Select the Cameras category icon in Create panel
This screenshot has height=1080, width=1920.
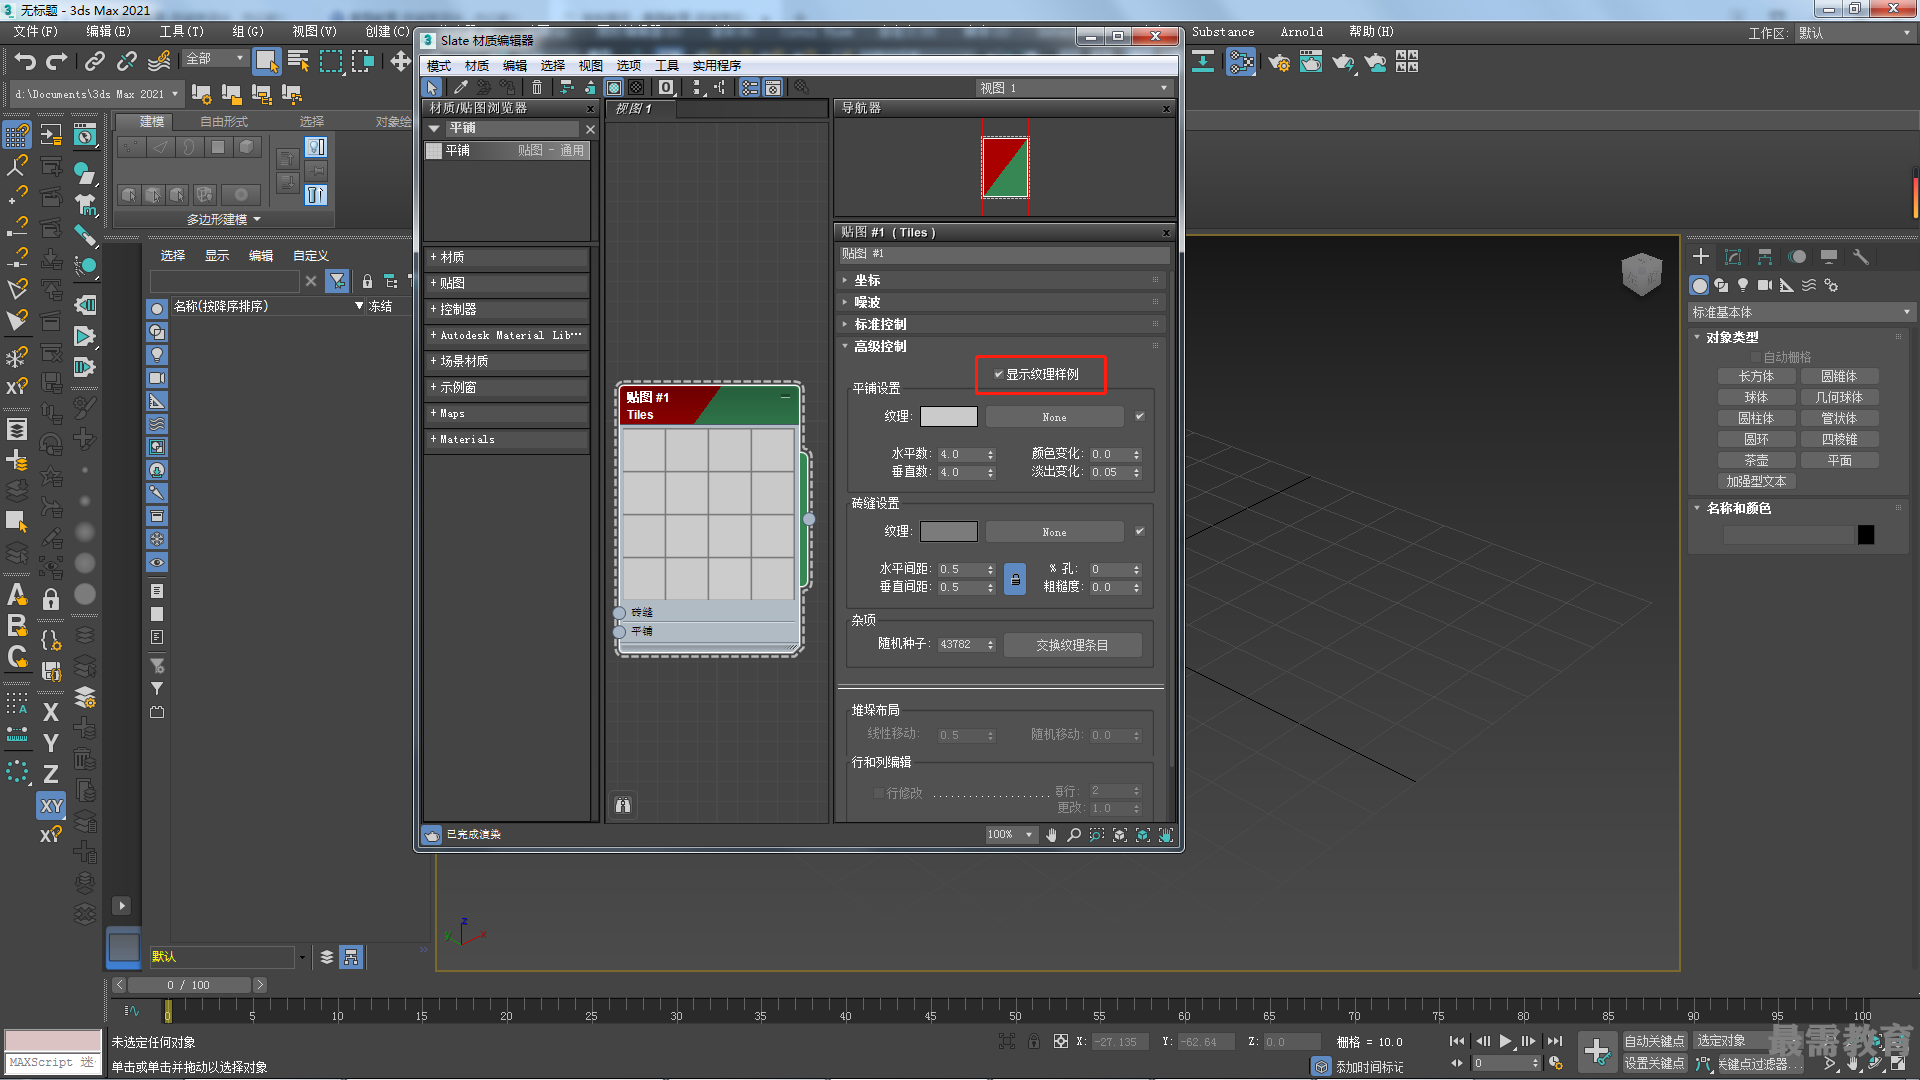(x=1765, y=285)
